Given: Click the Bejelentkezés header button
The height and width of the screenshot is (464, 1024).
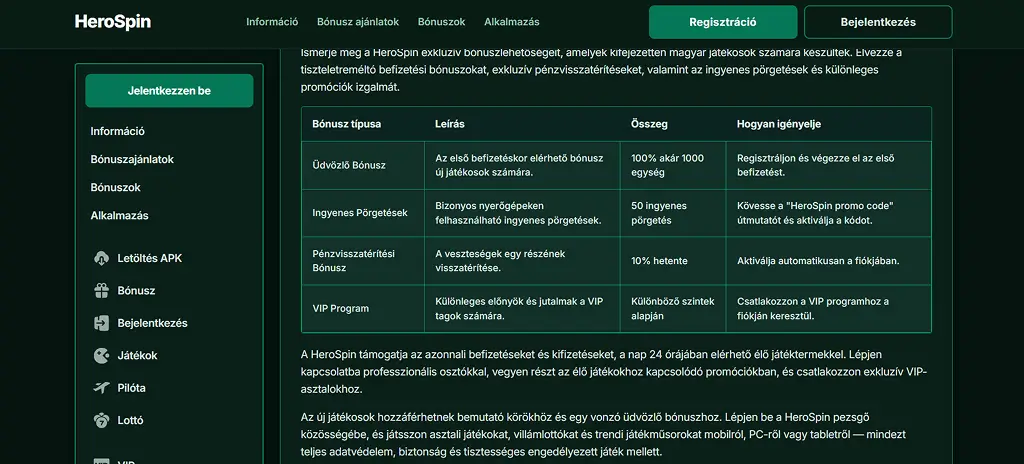Looking at the screenshot, I should tap(878, 22).
